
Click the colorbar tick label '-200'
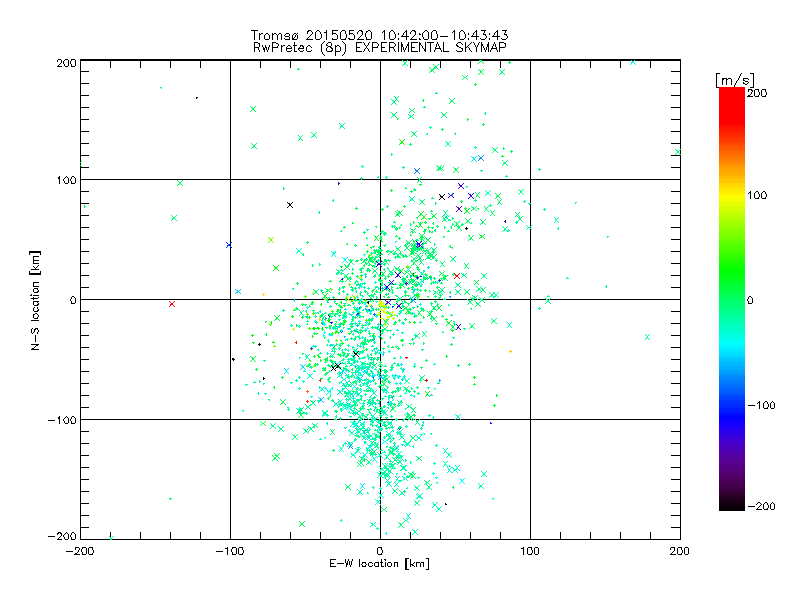click(761, 506)
